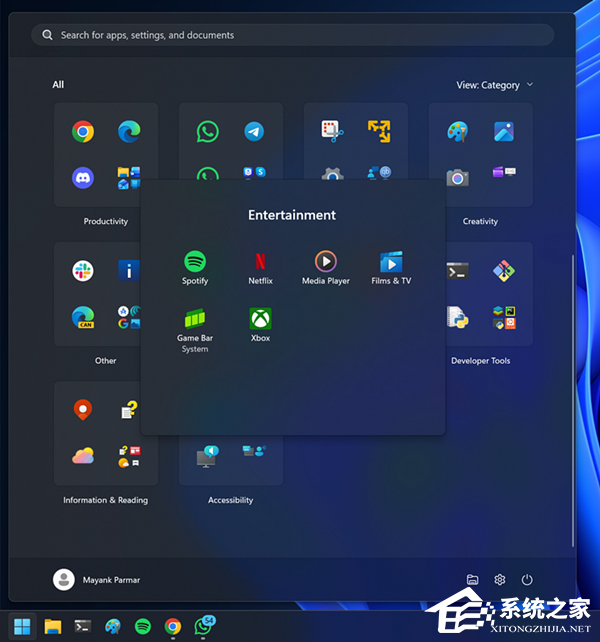600x642 pixels.
Task: Open Get Help question mark icon
Action: 129,410
